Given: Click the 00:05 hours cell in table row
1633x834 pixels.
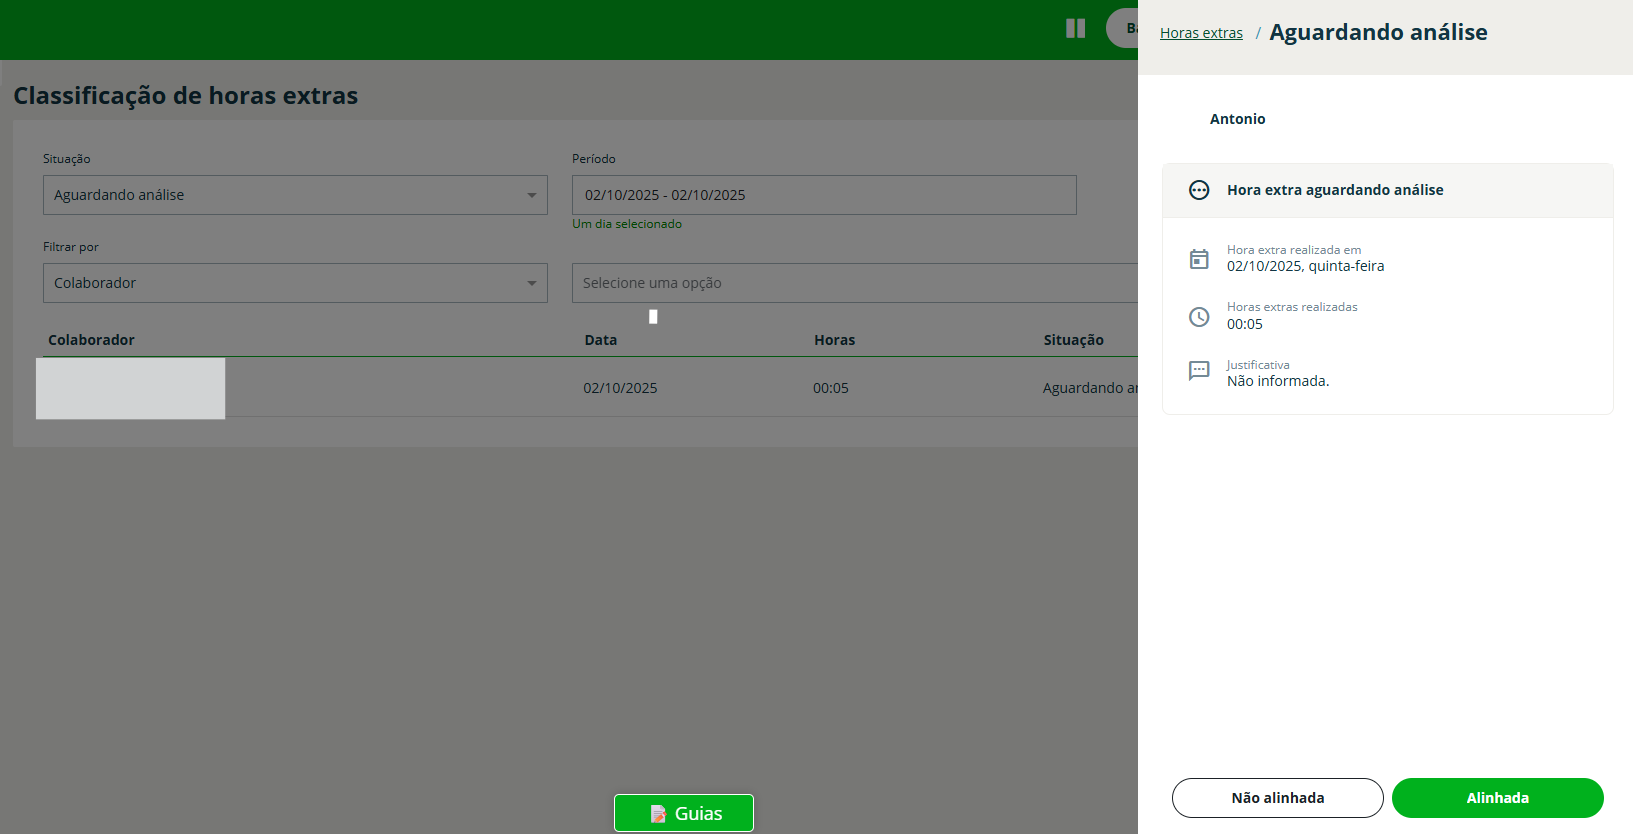Looking at the screenshot, I should (830, 388).
